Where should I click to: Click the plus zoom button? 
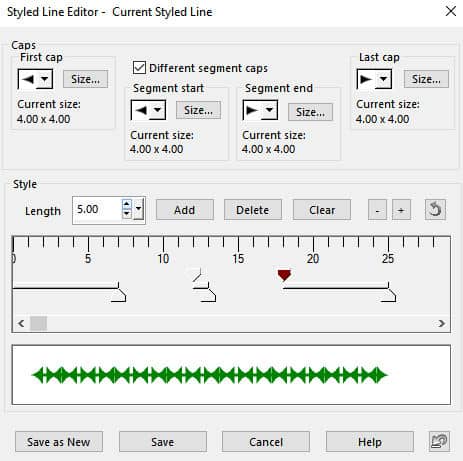401,210
